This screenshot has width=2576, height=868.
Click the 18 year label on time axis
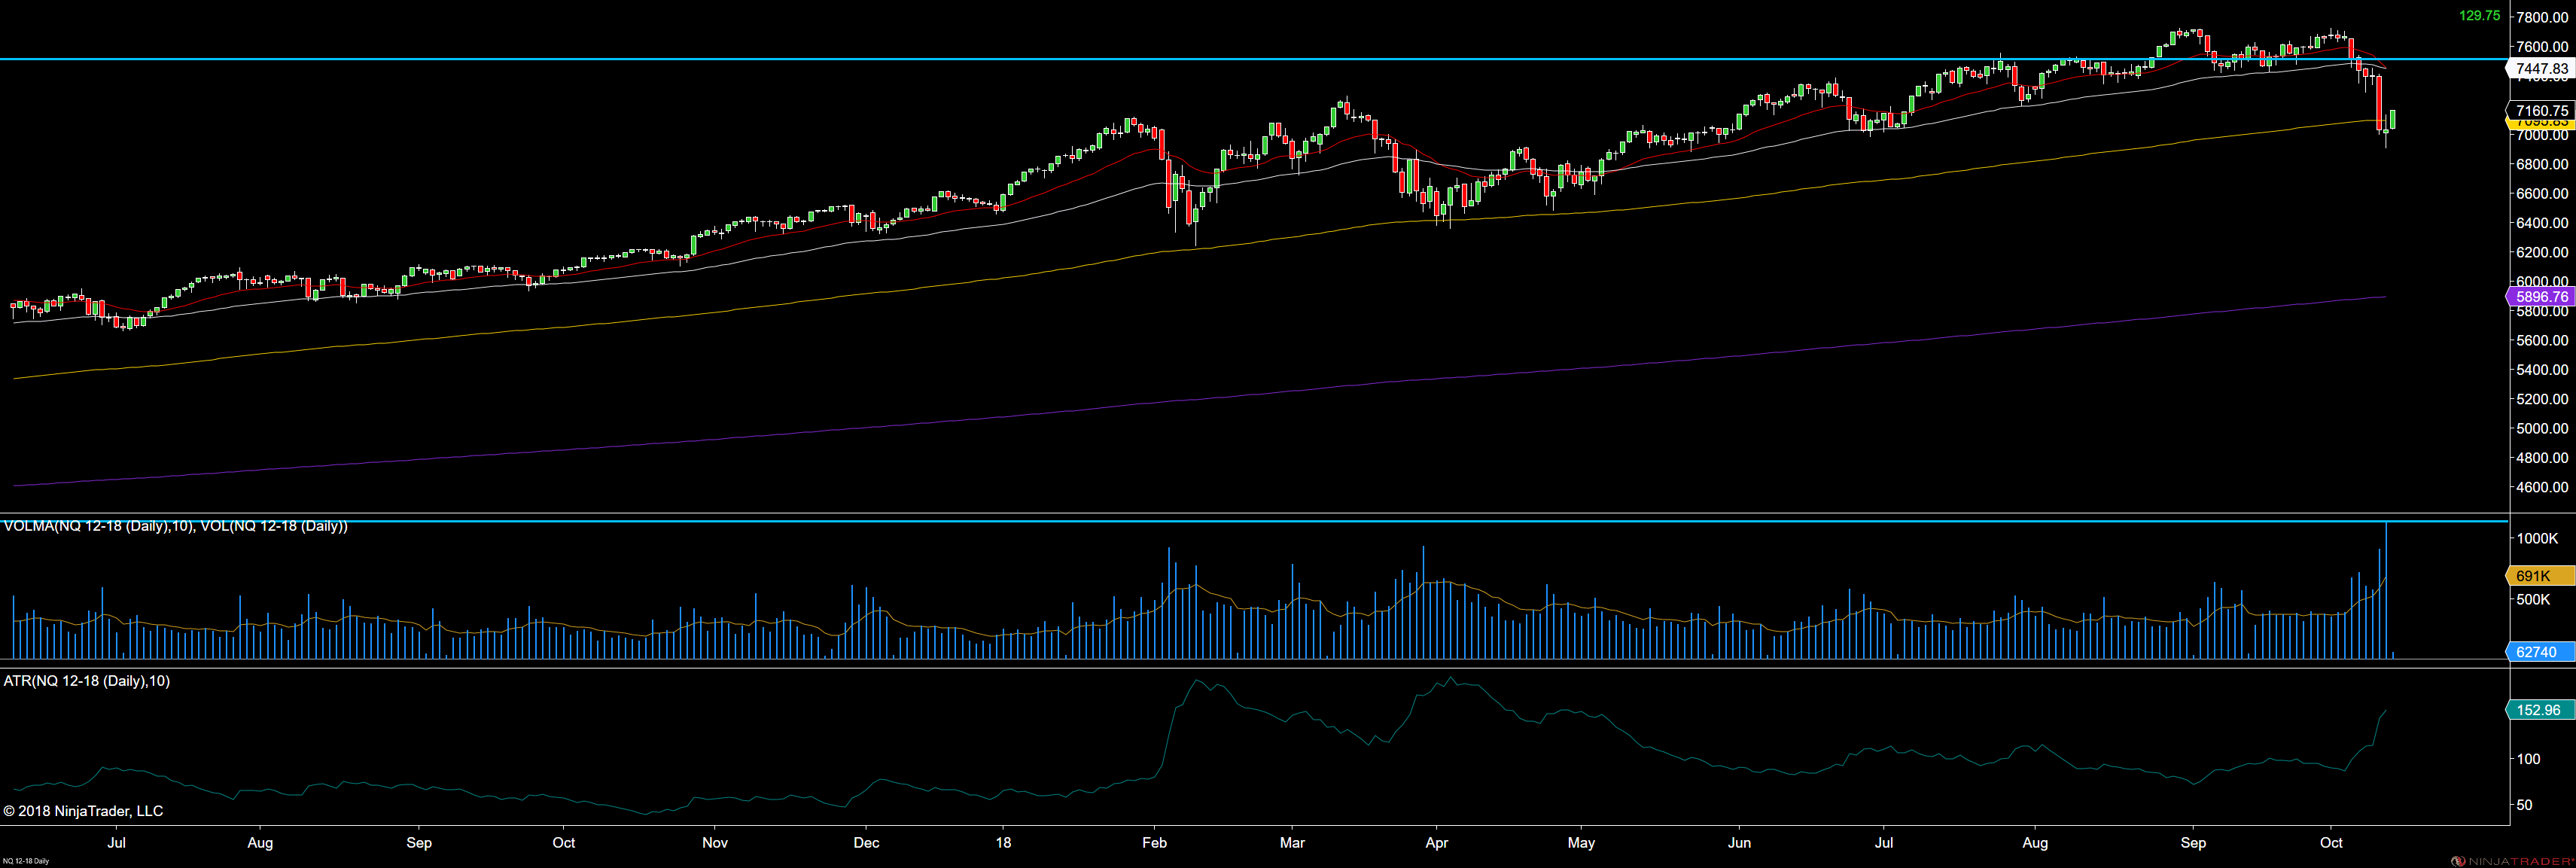pyautogui.click(x=1003, y=843)
